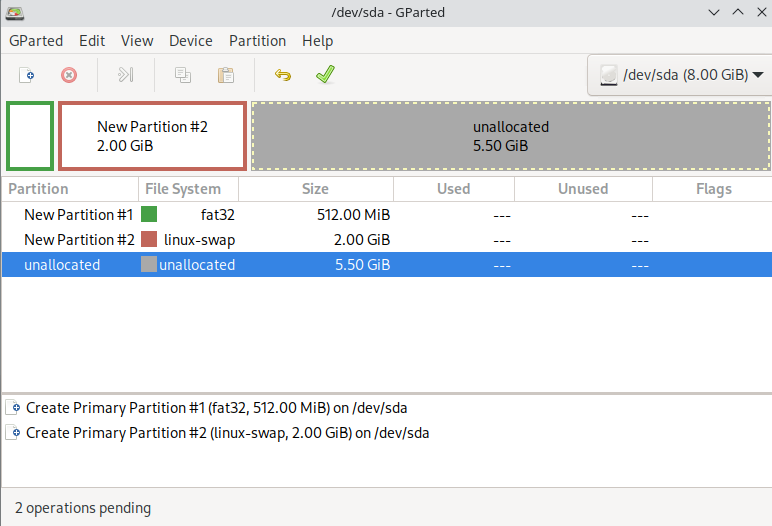The image size is (772, 526).
Task: Click the Paste partition toolbar icon
Action: click(x=225, y=75)
